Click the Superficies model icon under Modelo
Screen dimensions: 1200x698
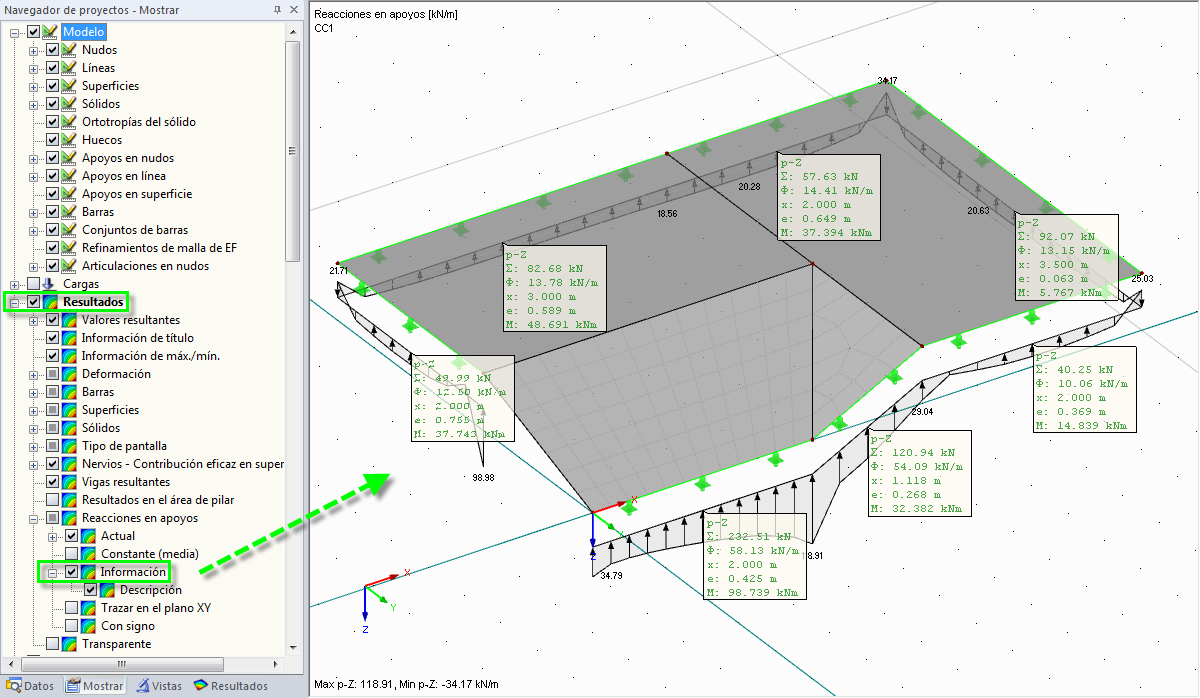(x=69, y=86)
